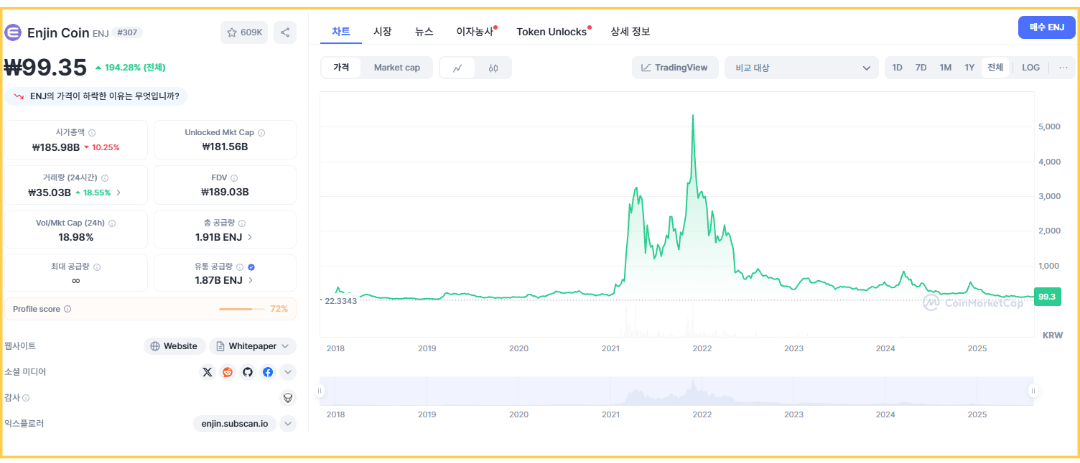This screenshot has width=1080, height=463.
Task: Switch to the 시장 tab
Action: point(382,31)
